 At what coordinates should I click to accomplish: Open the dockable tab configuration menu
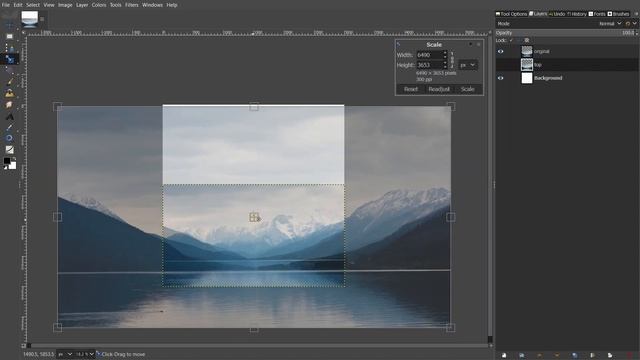pyautogui.click(x=636, y=14)
